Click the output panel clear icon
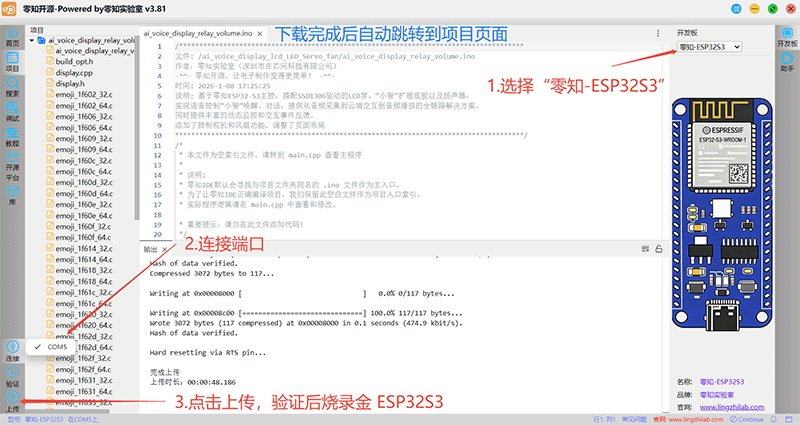This screenshot has height=425, width=800. 645,249
